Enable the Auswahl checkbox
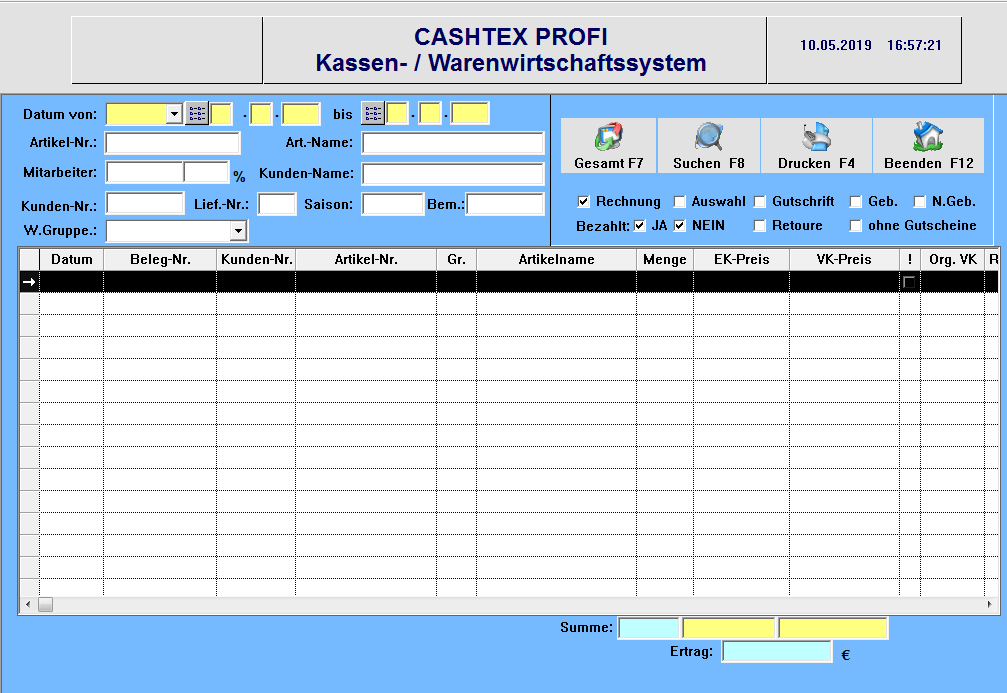This screenshot has width=1007, height=693. [679, 202]
